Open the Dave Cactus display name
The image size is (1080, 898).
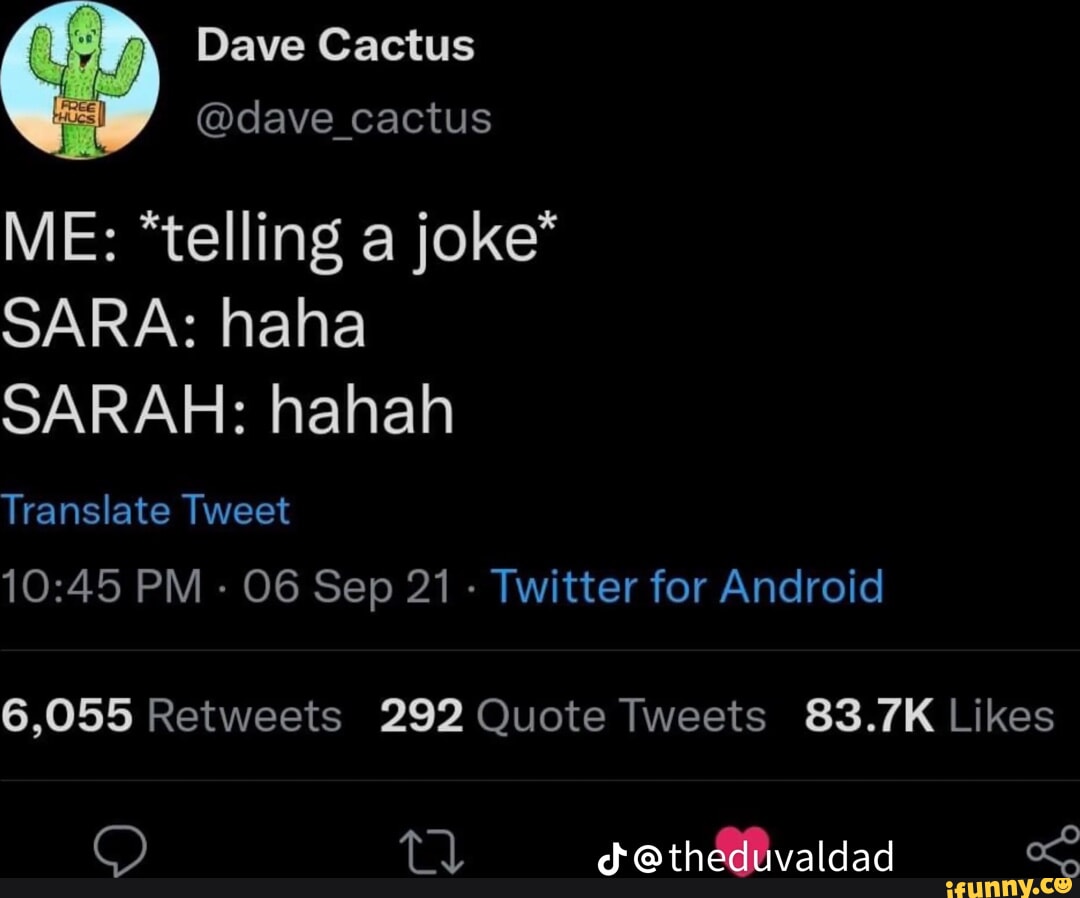(335, 45)
